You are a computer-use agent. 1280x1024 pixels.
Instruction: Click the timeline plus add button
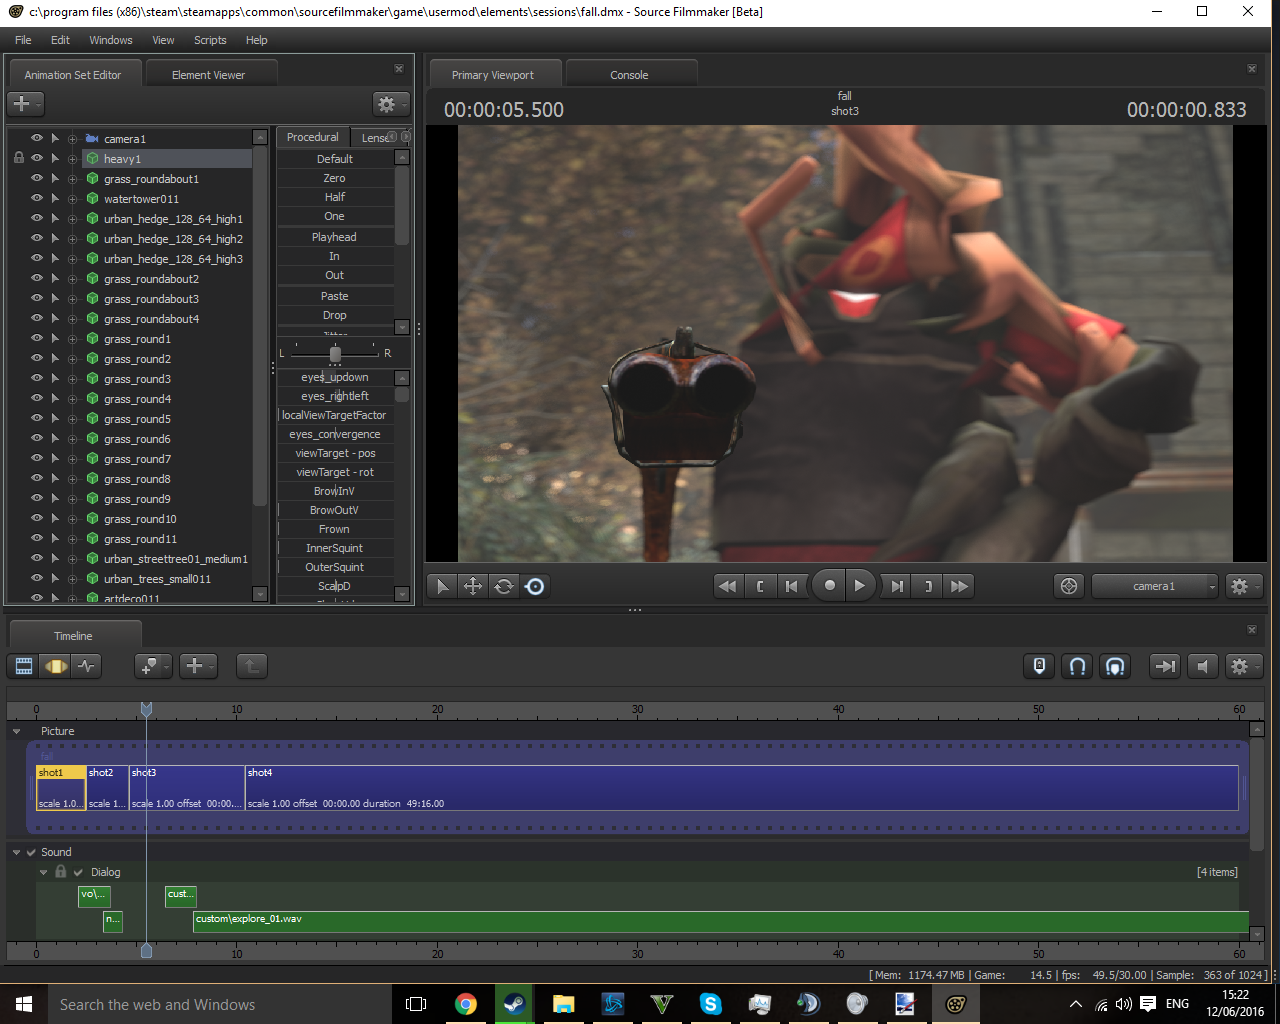[x=198, y=666]
